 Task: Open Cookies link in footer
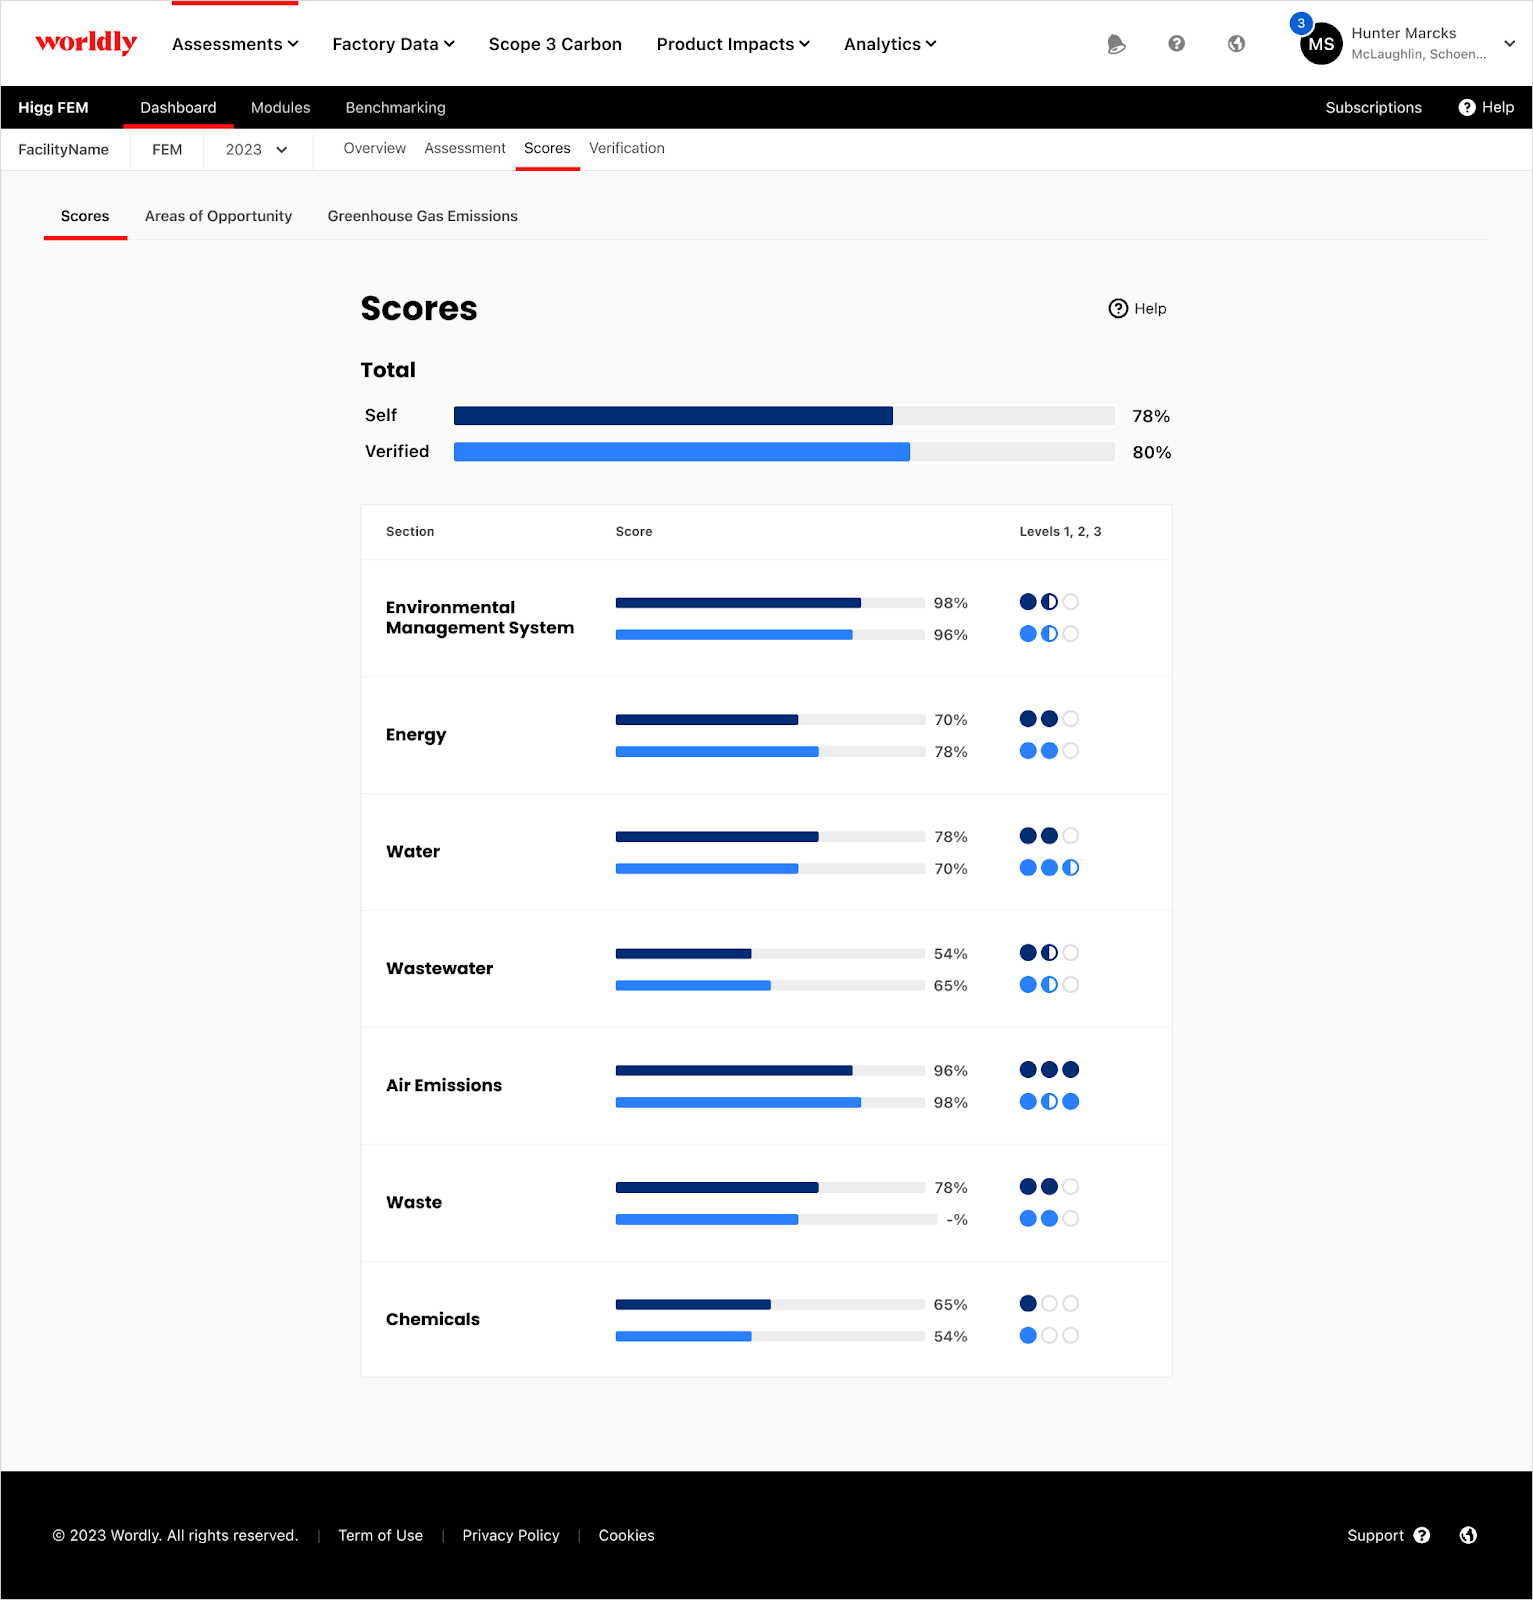coord(626,1535)
